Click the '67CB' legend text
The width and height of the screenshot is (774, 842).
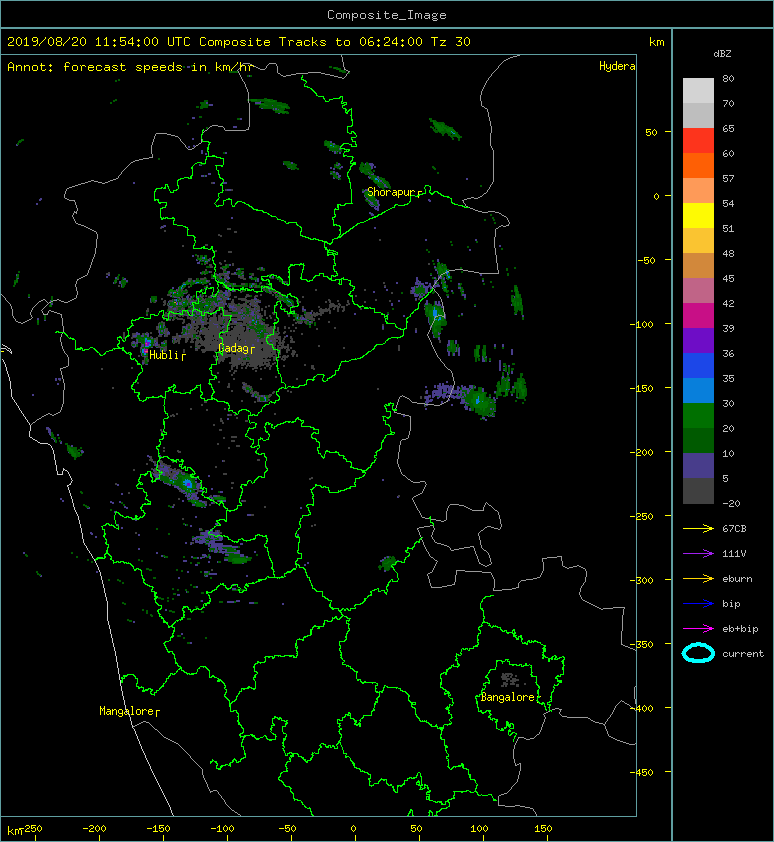pyautogui.click(x=734, y=529)
